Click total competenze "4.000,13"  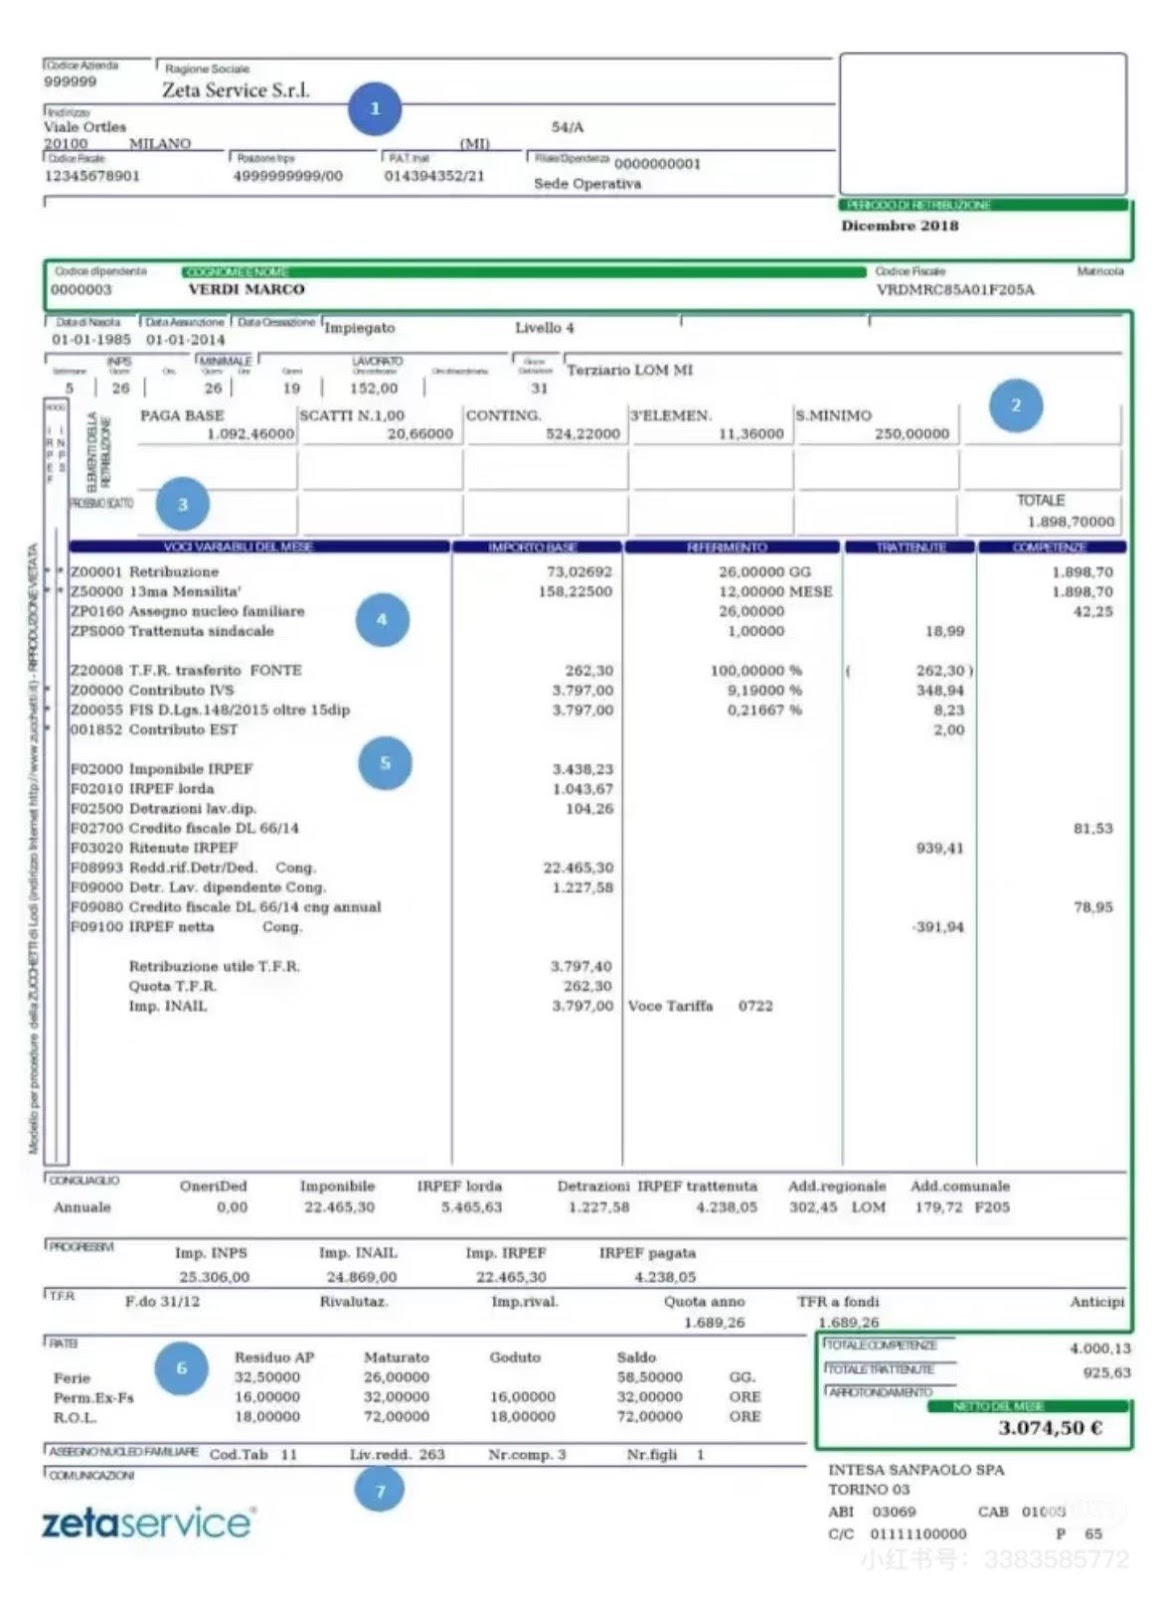[x=1100, y=1348]
